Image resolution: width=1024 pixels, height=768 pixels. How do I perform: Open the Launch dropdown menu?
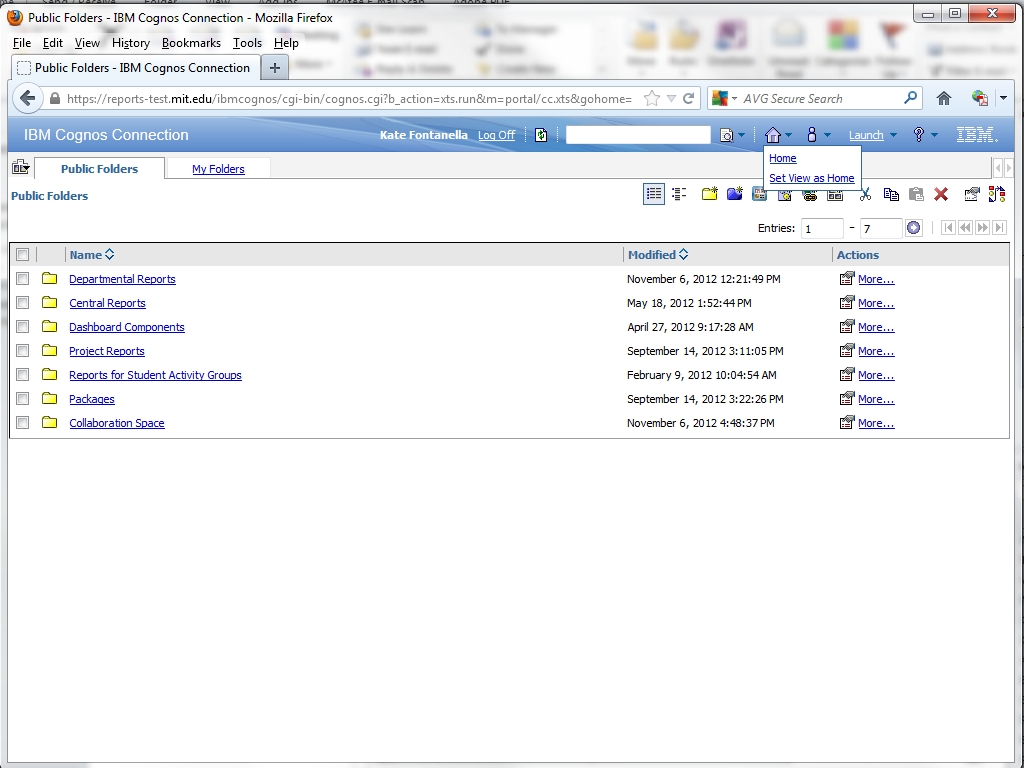click(872, 135)
